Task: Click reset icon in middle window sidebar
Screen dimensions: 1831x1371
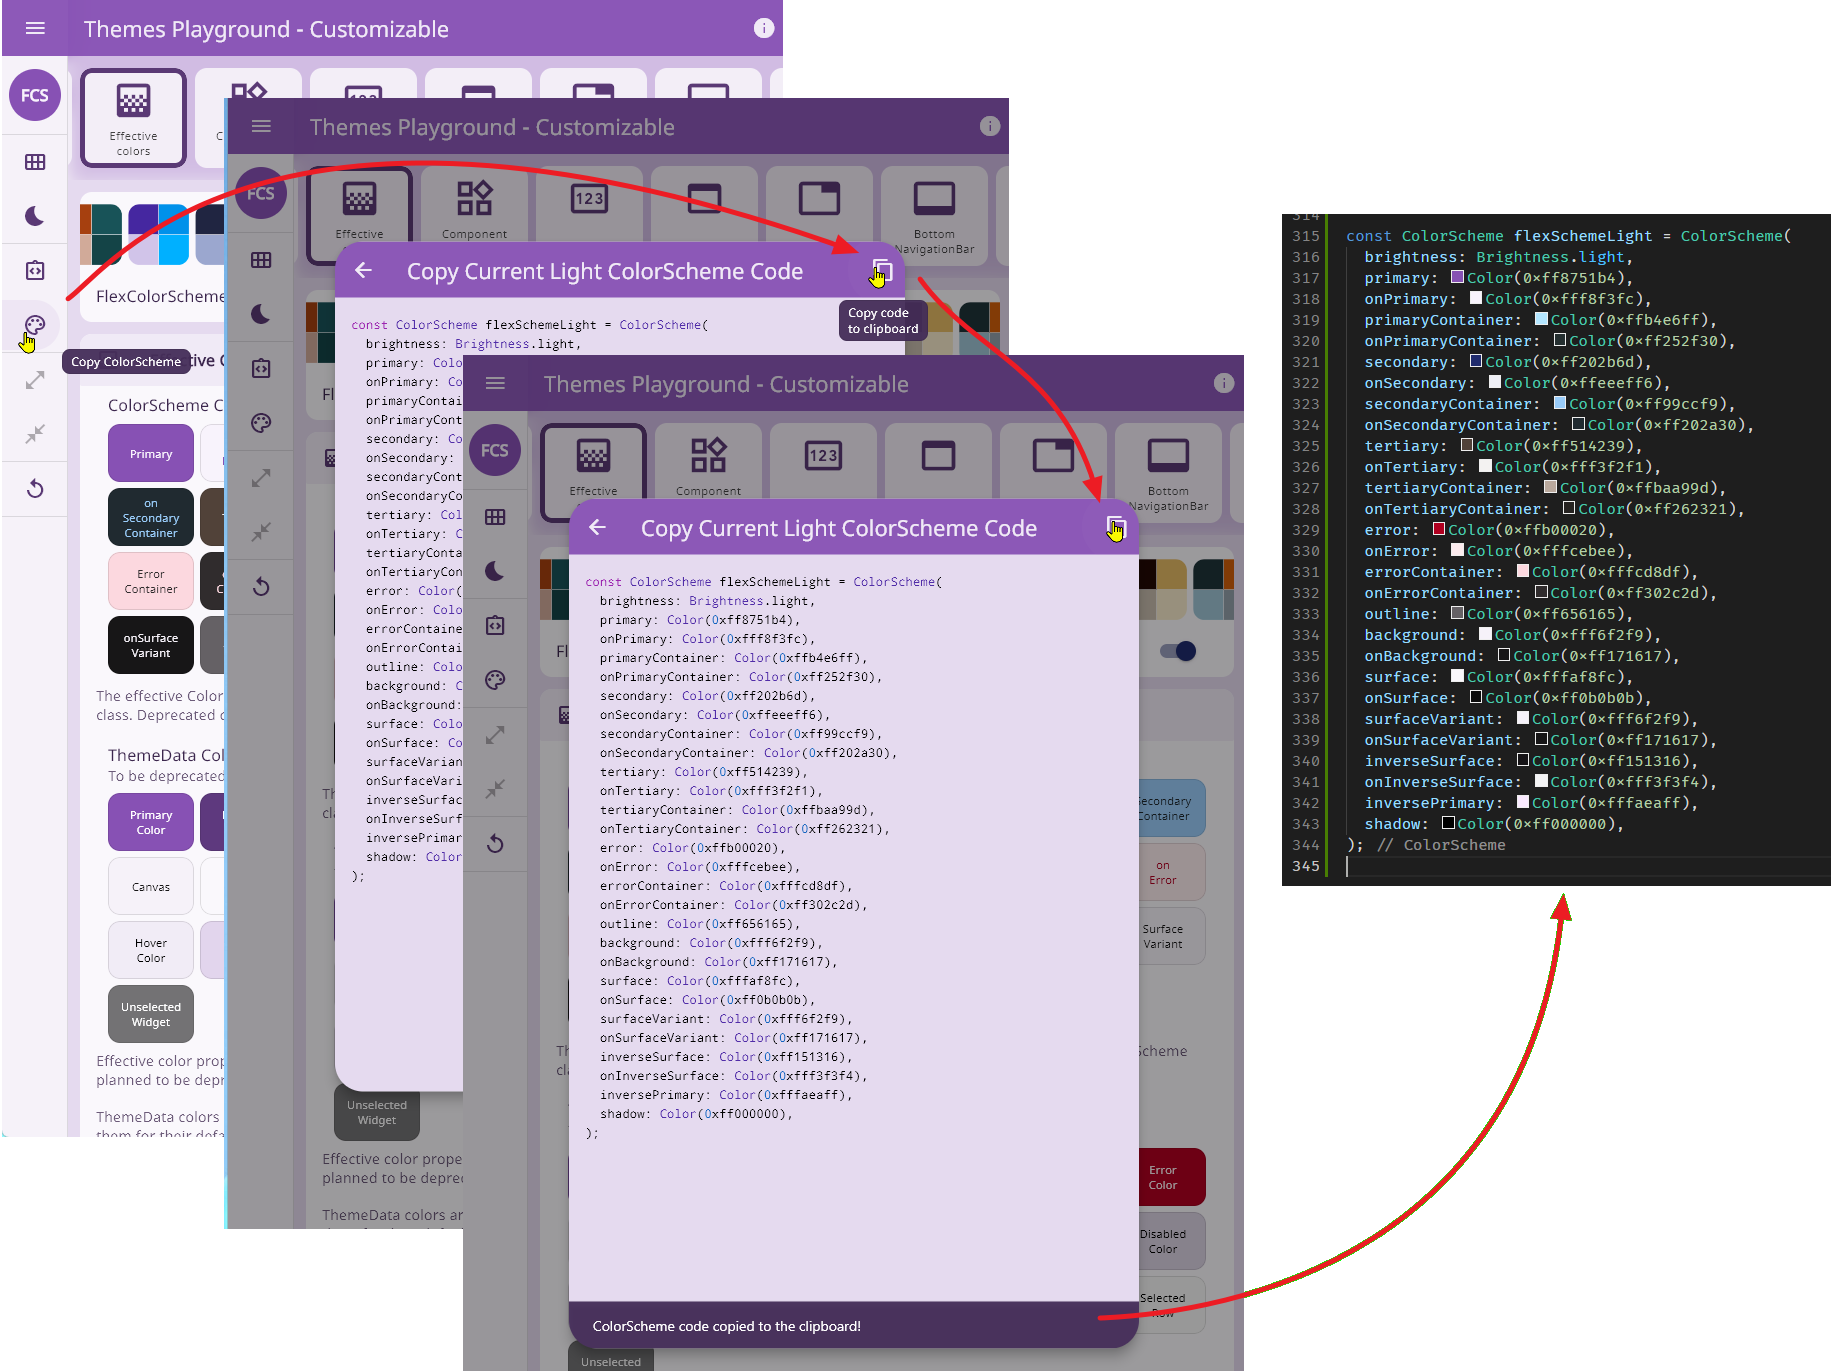Action: (x=261, y=586)
